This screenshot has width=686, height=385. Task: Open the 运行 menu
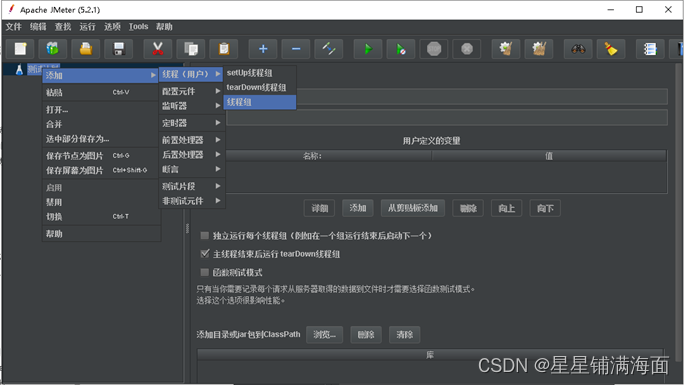click(x=87, y=27)
